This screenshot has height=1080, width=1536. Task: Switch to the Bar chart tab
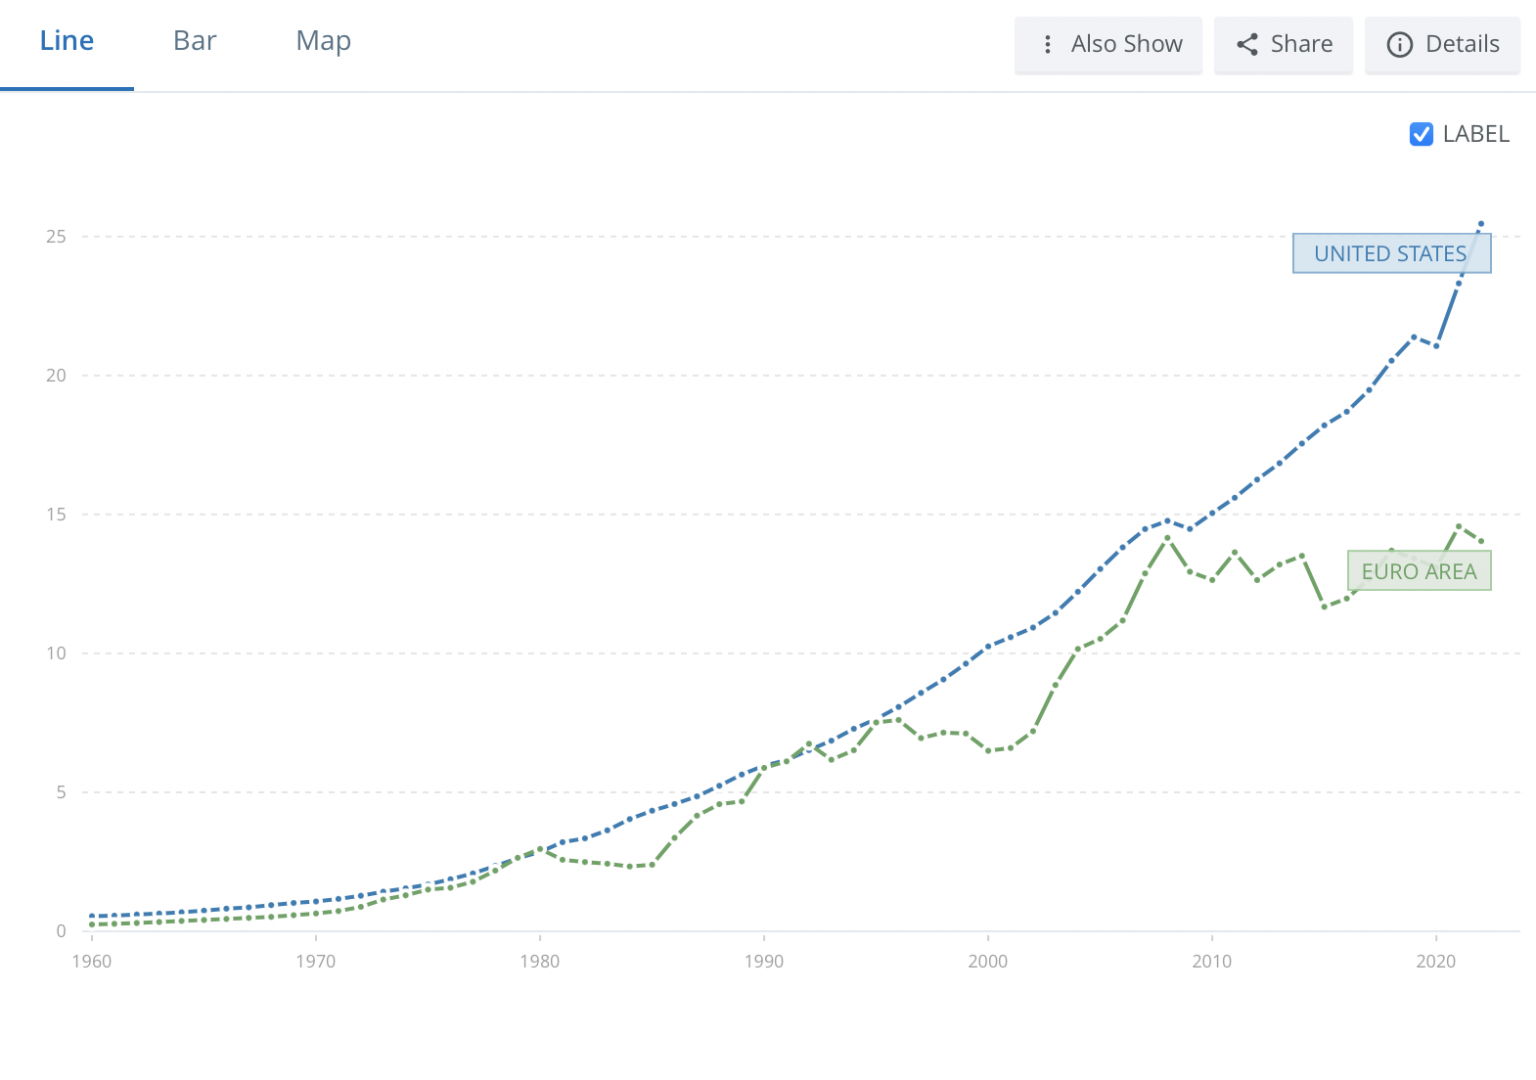point(194,41)
